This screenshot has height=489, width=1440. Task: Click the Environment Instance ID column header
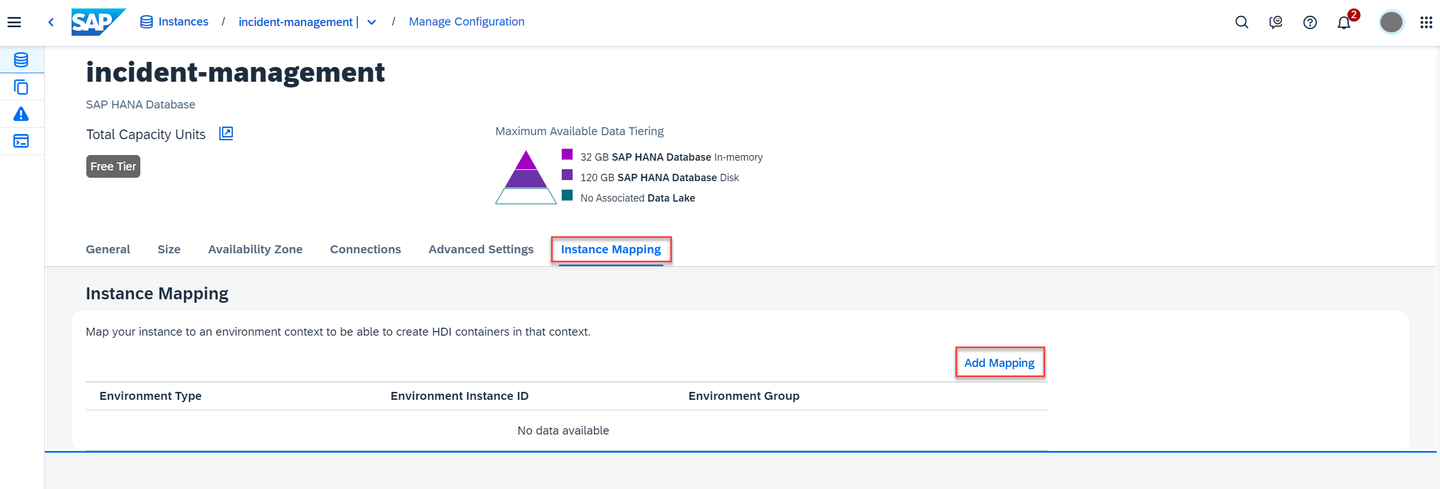point(459,396)
